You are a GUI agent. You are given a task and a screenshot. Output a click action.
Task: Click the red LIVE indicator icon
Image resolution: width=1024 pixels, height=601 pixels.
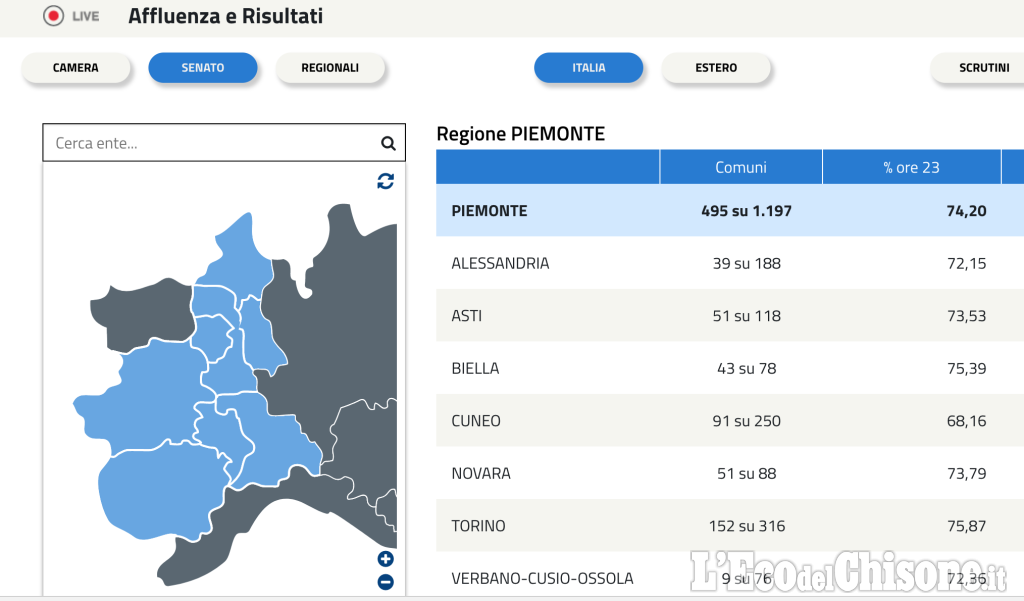pos(54,16)
